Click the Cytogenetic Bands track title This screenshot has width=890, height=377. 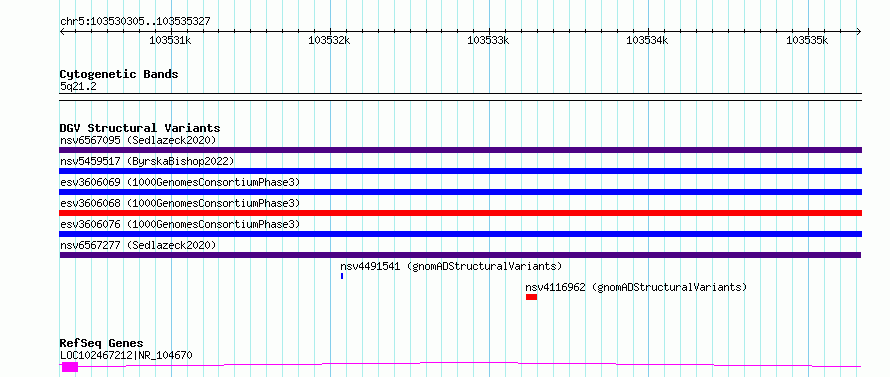pyautogui.click(x=119, y=74)
